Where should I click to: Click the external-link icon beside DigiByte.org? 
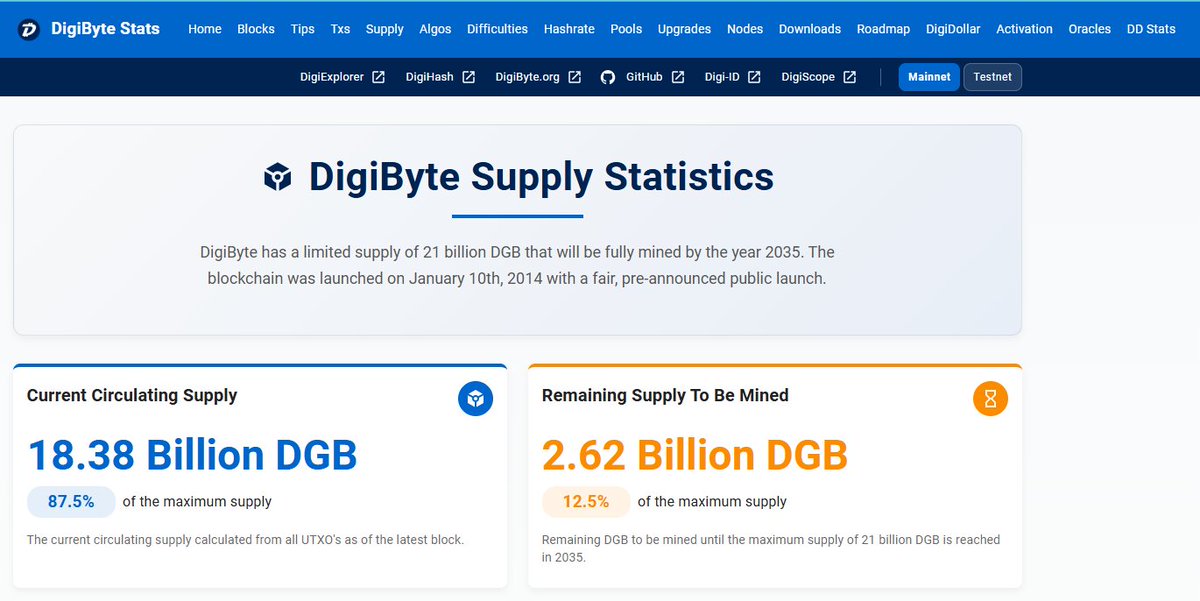point(575,77)
